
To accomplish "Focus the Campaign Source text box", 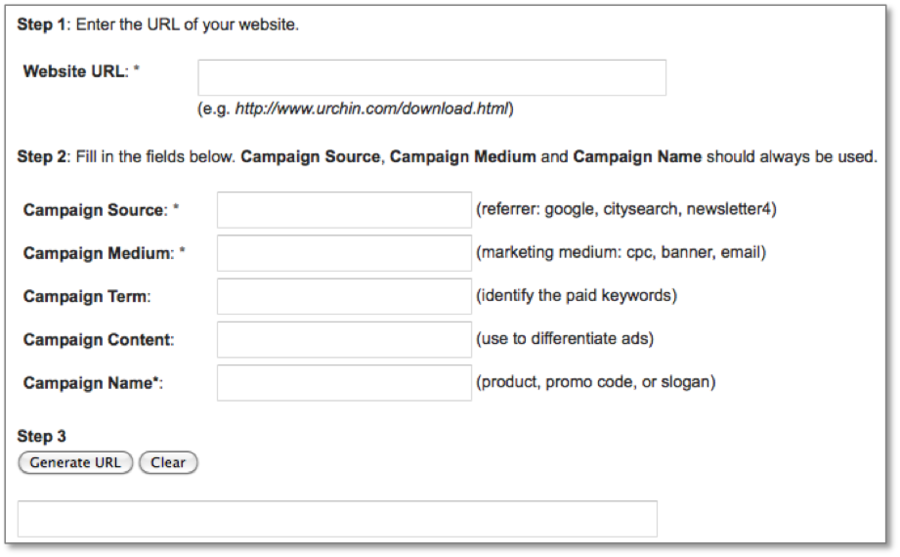I will click(x=344, y=210).
